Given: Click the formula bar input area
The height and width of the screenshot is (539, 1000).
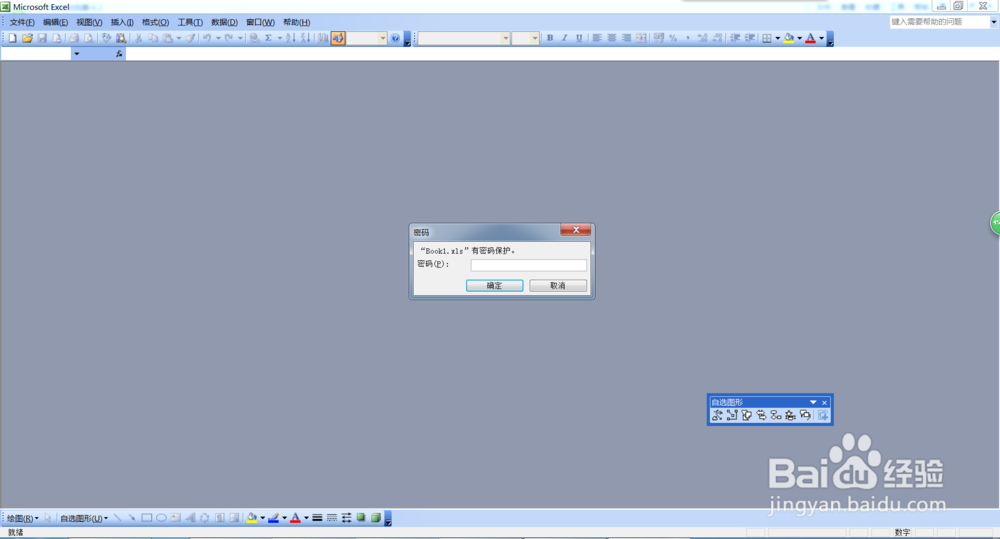Looking at the screenshot, I should pyautogui.click(x=562, y=54).
